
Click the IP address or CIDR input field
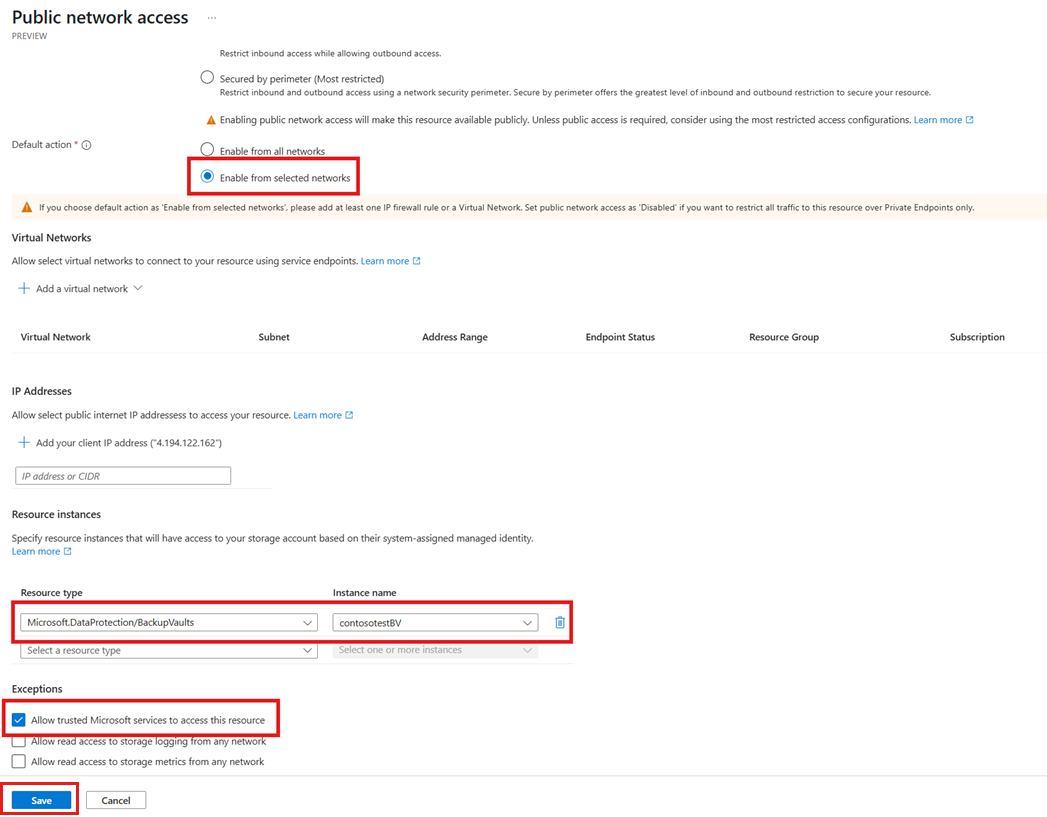point(123,476)
